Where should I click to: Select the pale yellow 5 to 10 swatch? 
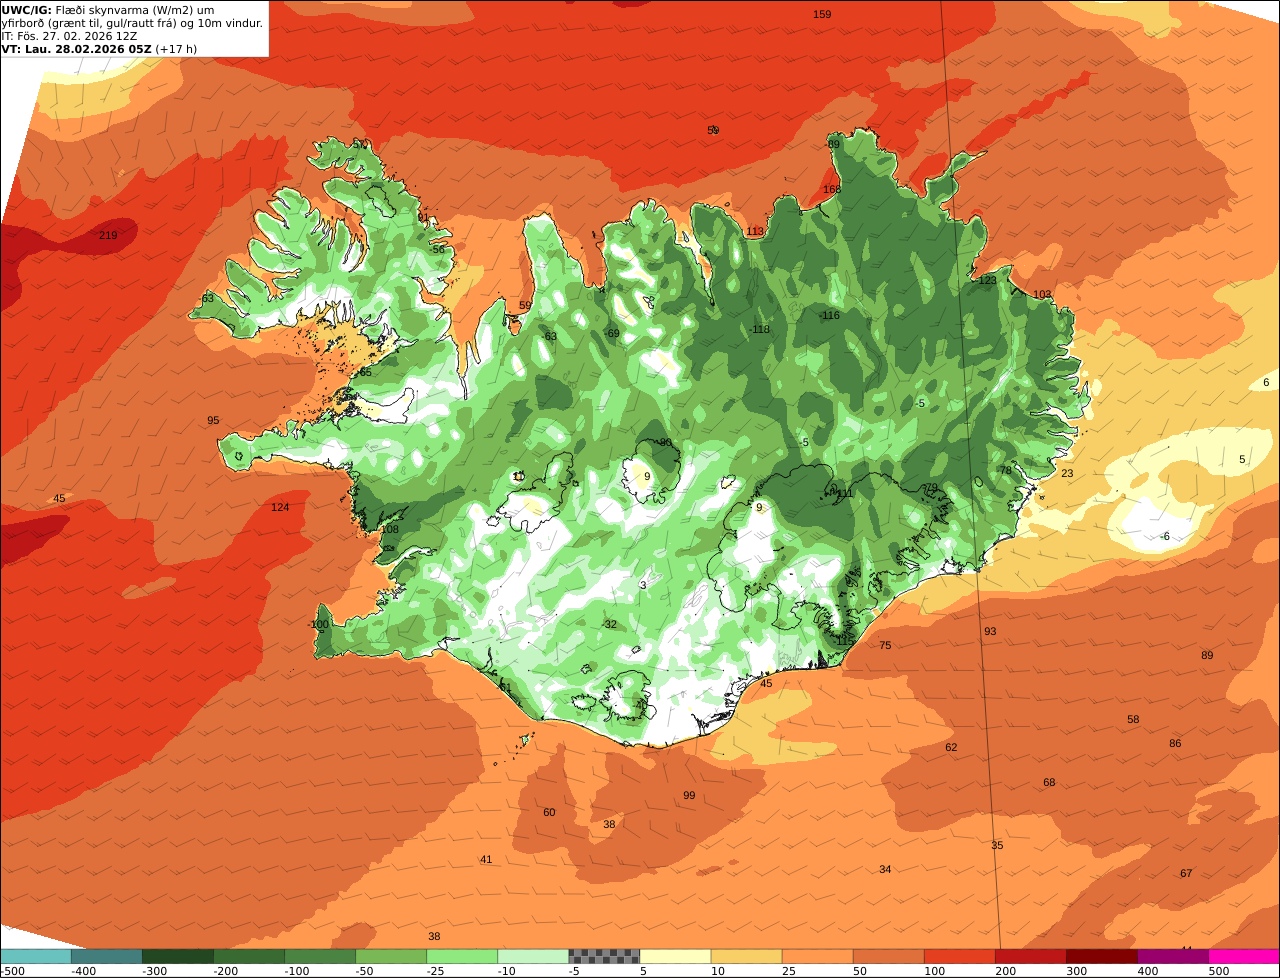coord(675,956)
